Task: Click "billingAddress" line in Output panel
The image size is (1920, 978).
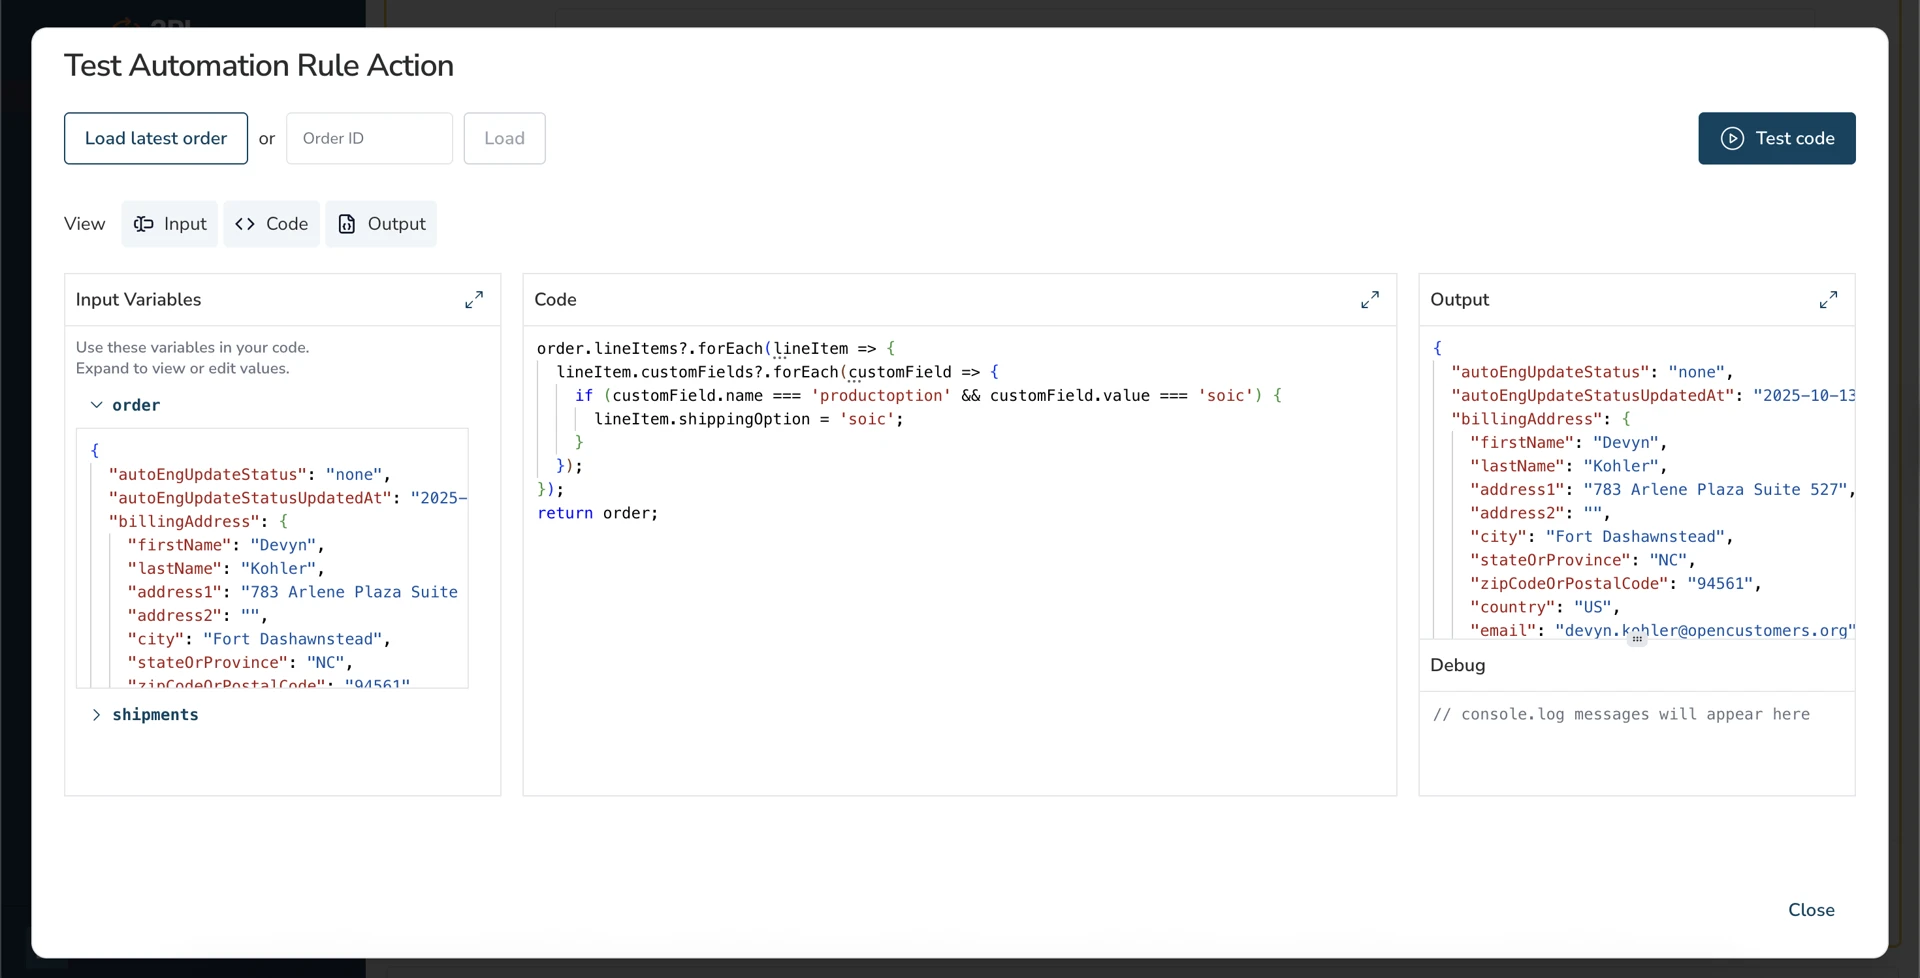Action: pyautogui.click(x=1541, y=419)
